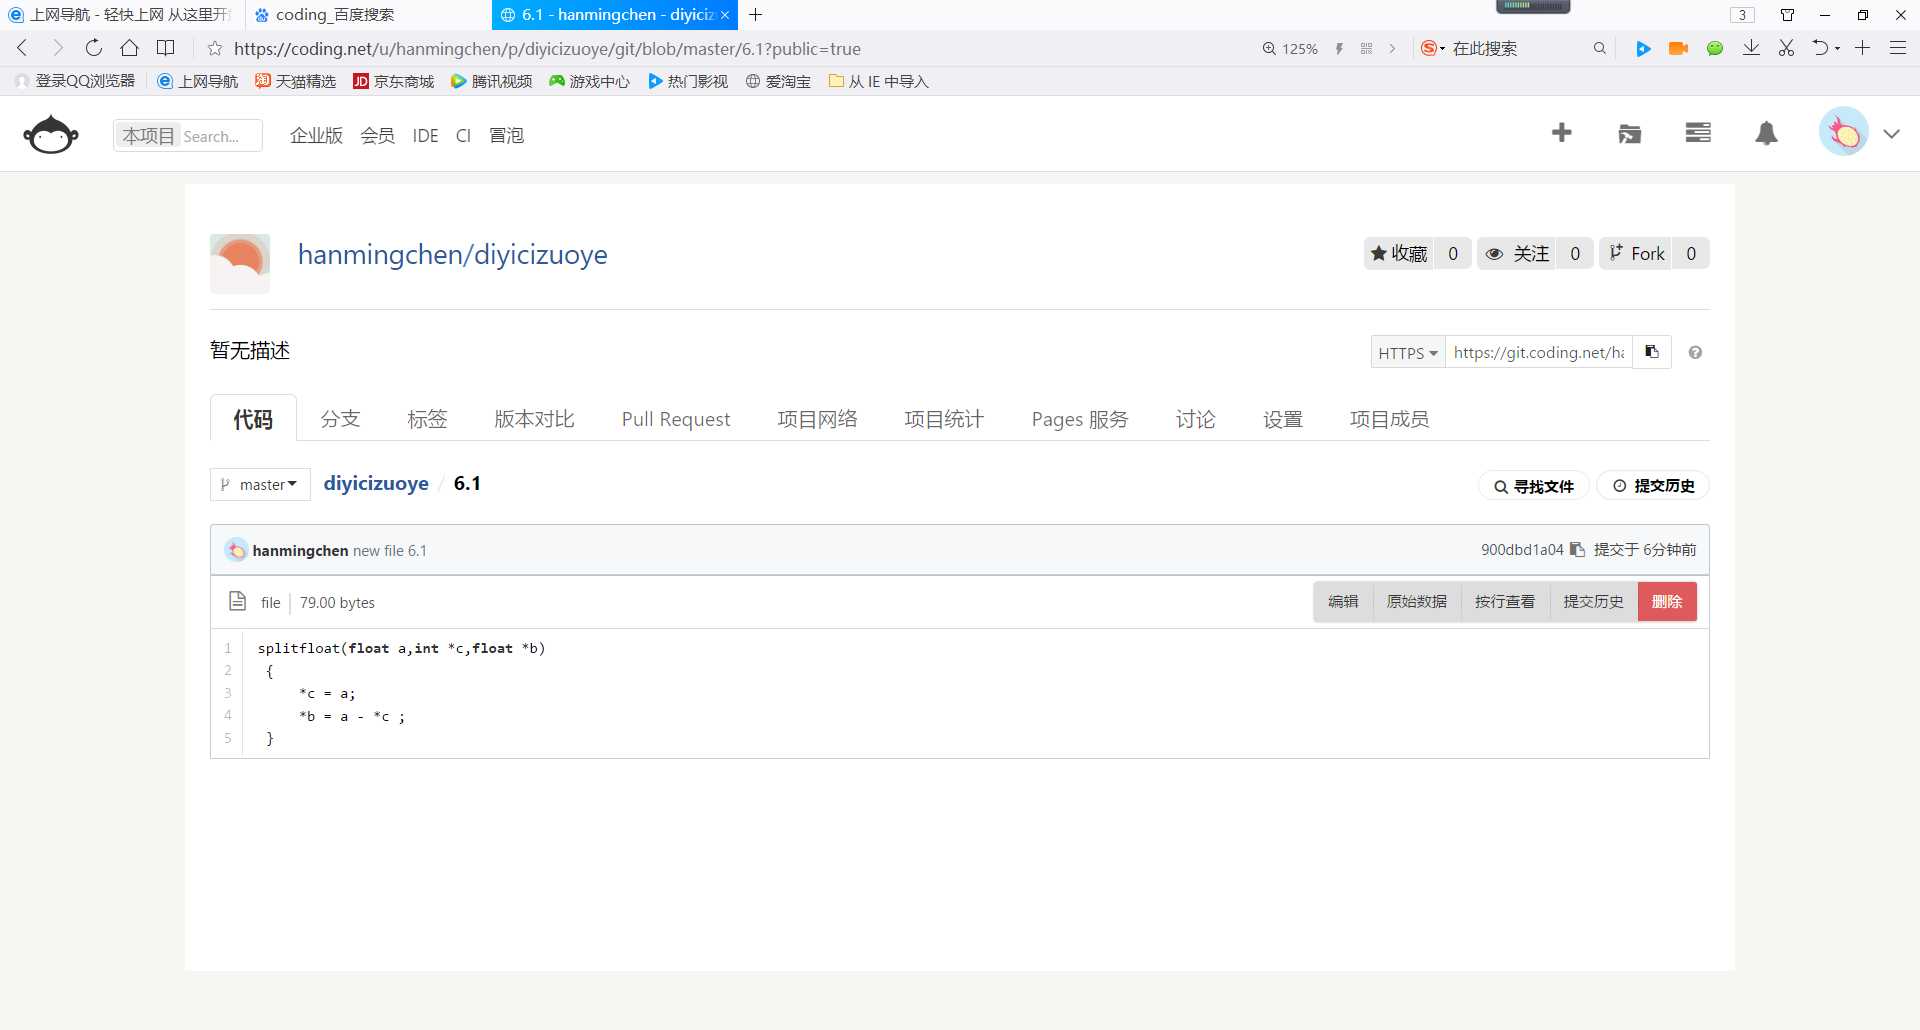The height and width of the screenshot is (1030, 1920).
Task: Open the browser downloads icon
Action: click(1751, 48)
